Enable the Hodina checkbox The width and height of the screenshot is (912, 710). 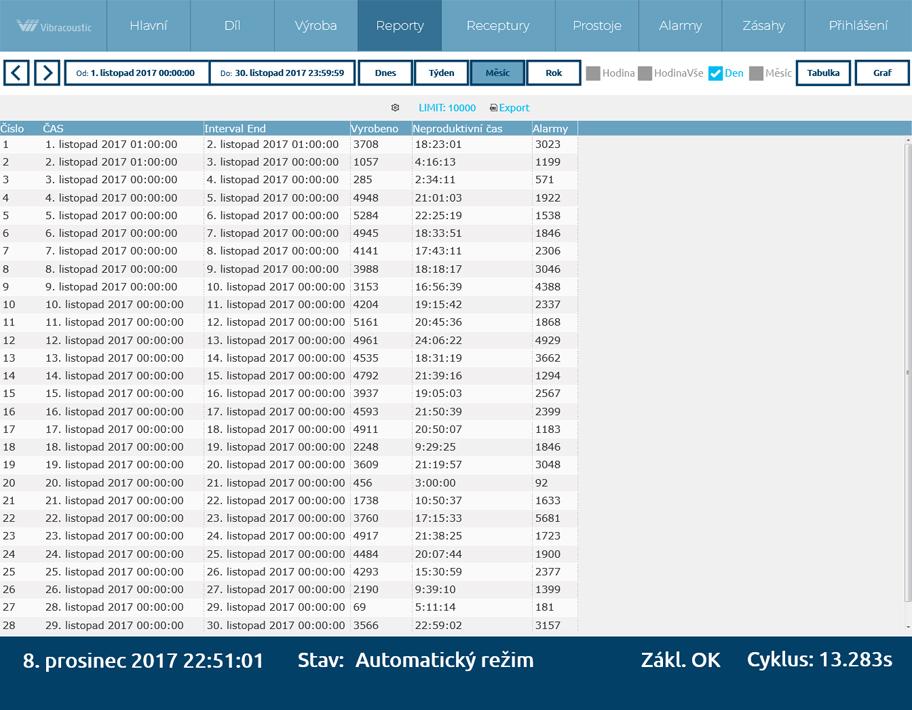pos(593,73)
